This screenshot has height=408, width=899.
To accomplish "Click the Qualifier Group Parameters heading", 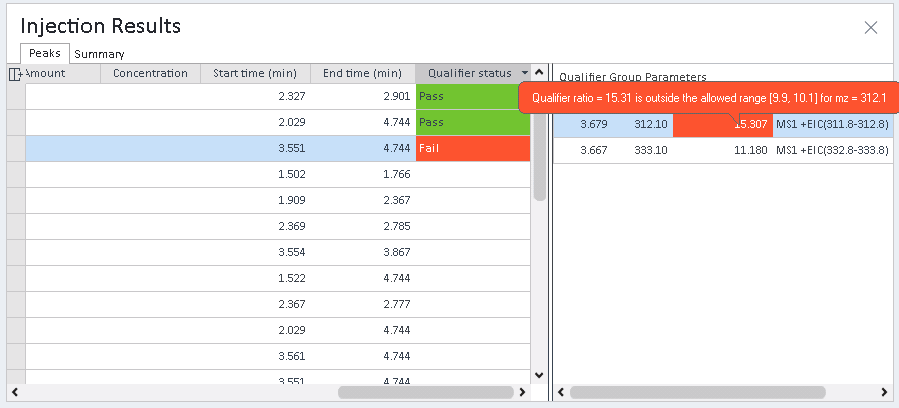I will tap(632, 77).
